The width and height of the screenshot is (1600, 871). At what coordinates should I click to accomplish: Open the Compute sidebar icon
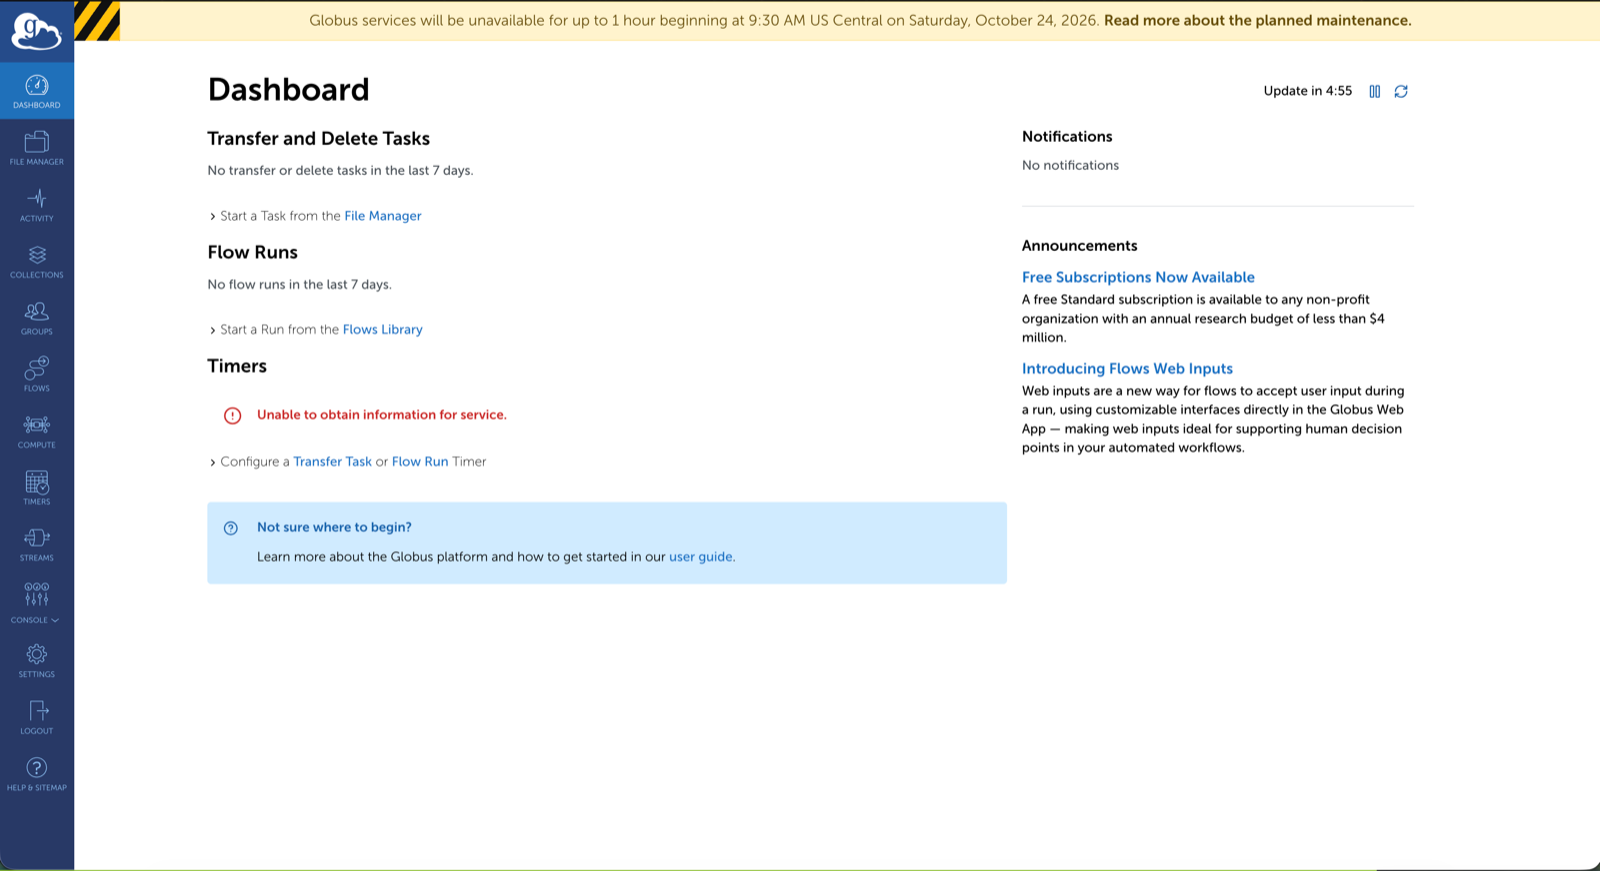click(x=37, y=431)
